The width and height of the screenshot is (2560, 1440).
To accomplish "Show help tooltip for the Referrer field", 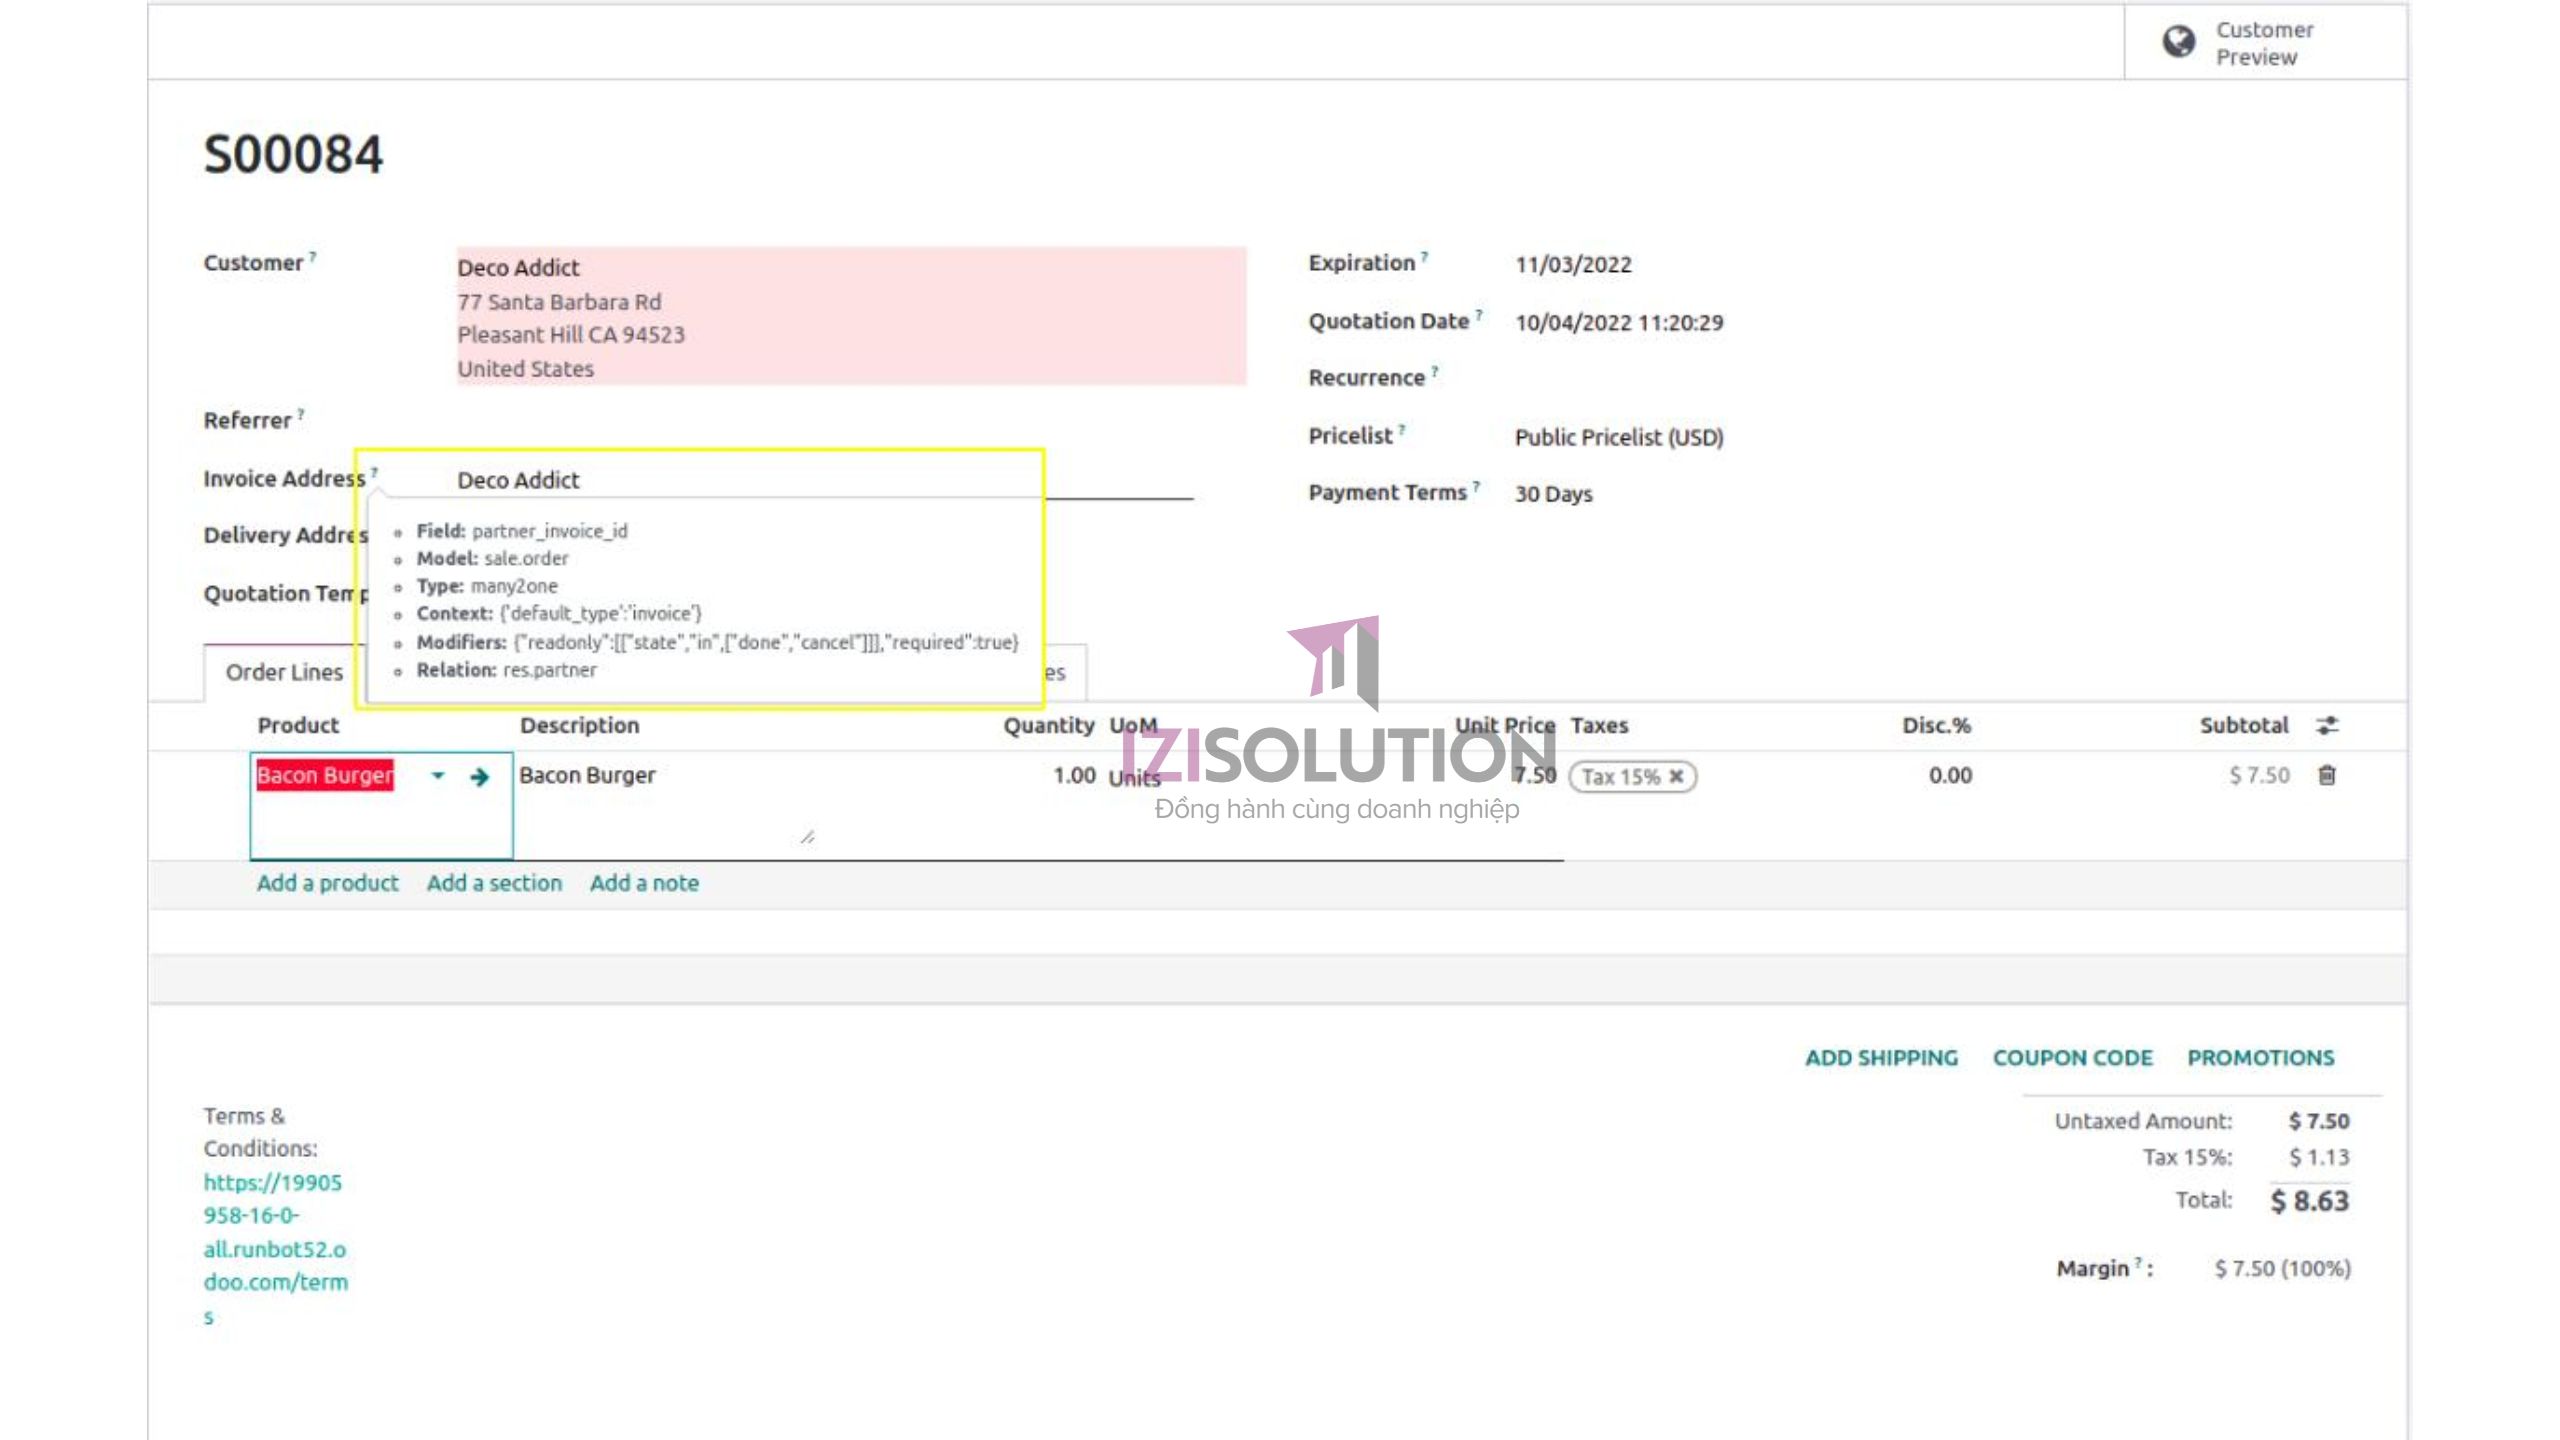I will (298, 413).
